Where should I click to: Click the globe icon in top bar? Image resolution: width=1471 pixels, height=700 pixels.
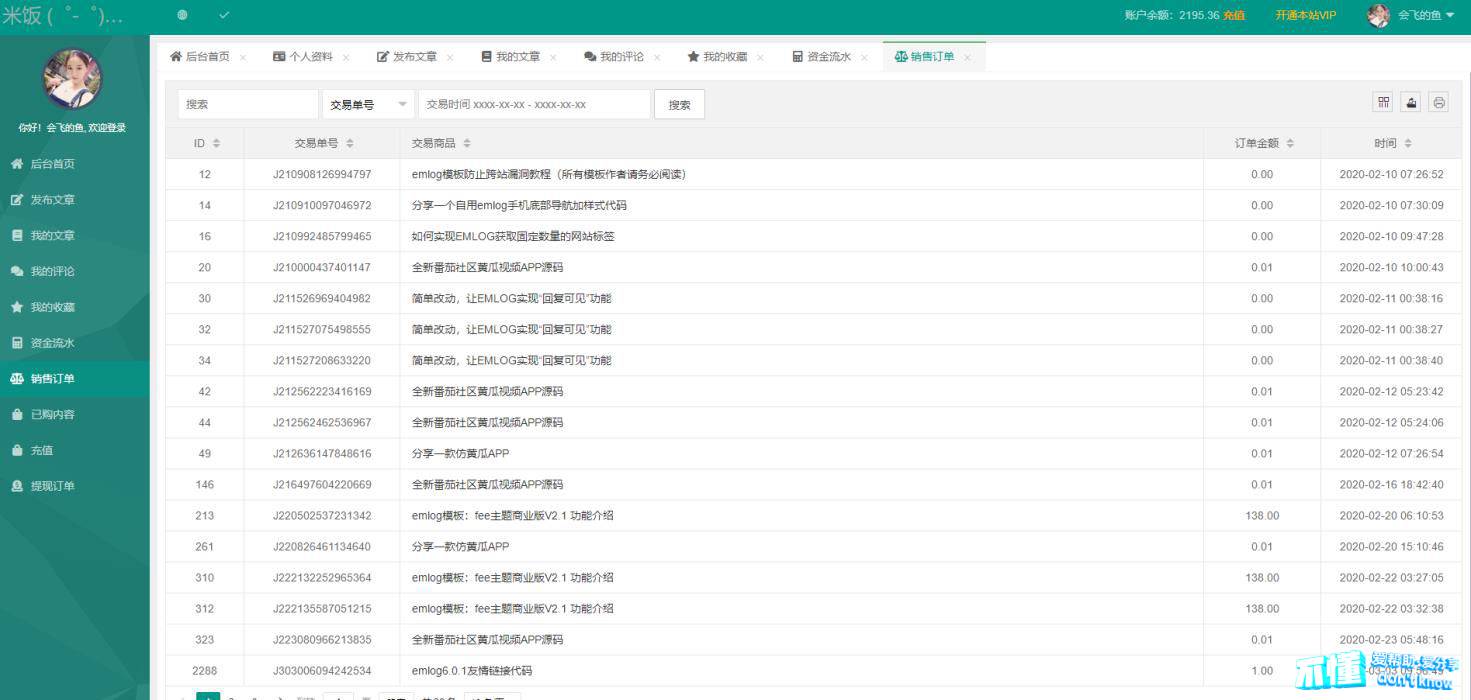[182, 15]
